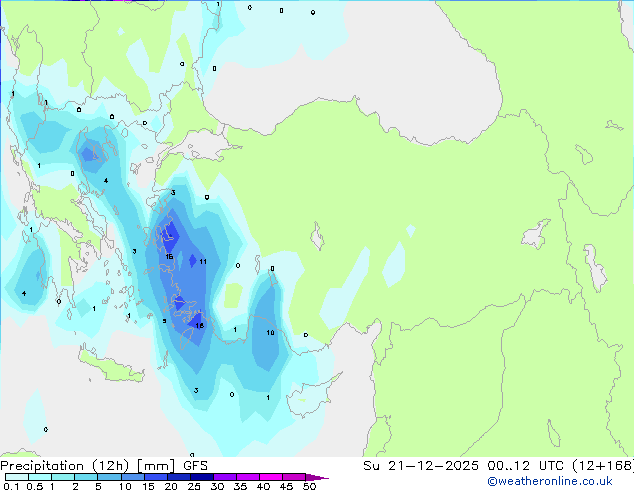Pick the violet swatch between 35 and 40
Image resolution: width=634 pixels, height=490 pixels.
coord(248,477)
